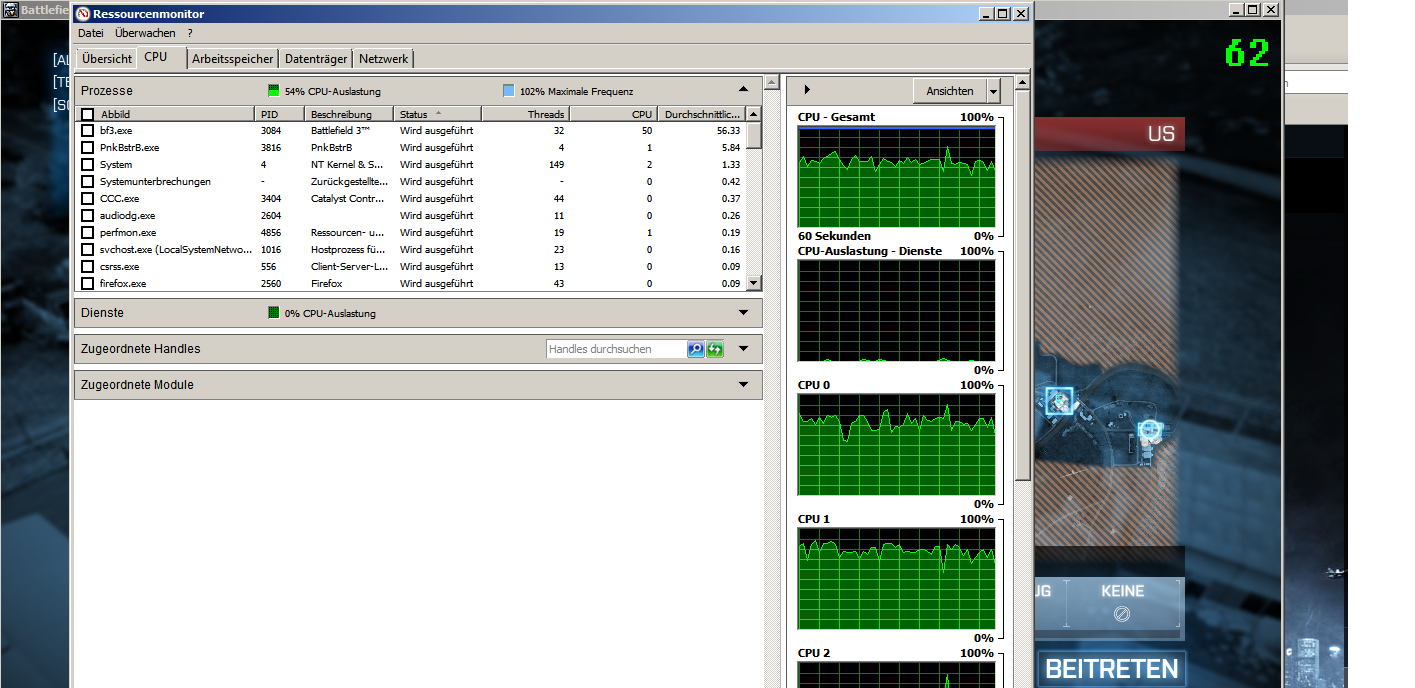The height and width of the screenshot is (688, 1415).
Task: Select the bf3.exe process name
Action: click(116, 131)
